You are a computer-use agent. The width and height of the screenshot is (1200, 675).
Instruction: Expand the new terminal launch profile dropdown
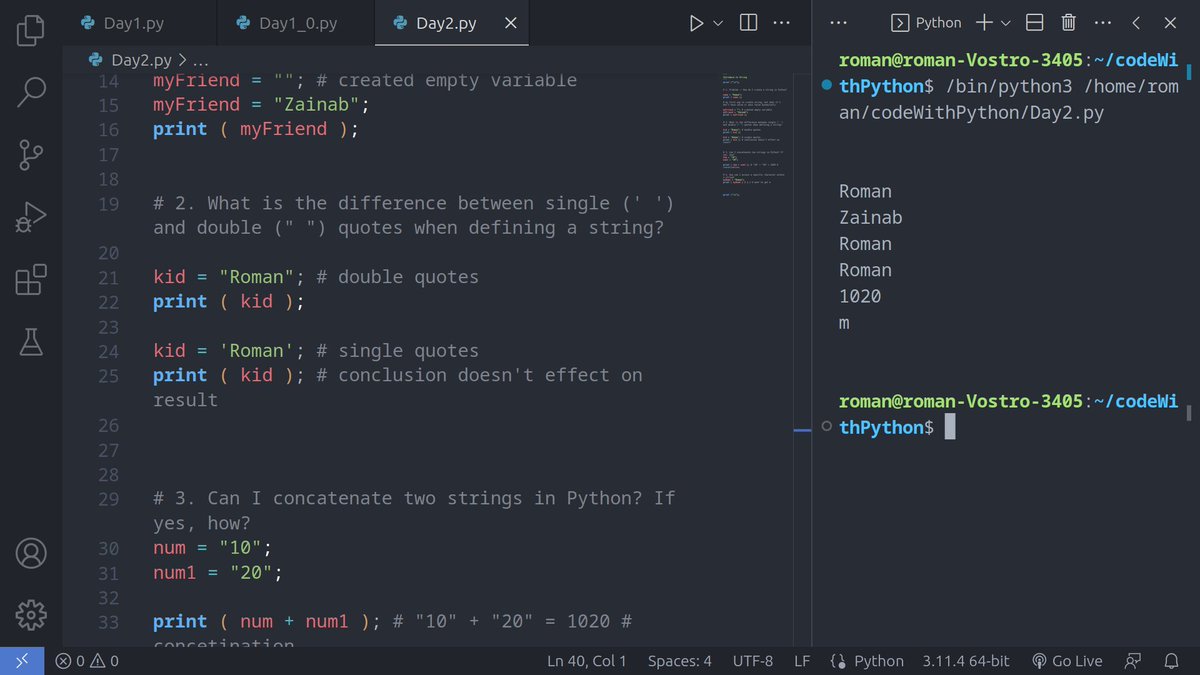(x=1006, y=23)
